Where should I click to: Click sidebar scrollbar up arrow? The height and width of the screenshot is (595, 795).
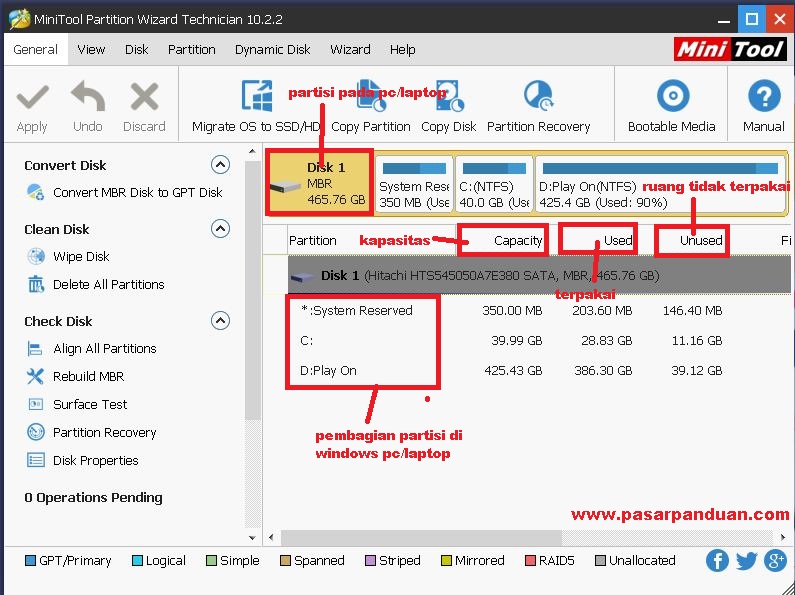252,152
